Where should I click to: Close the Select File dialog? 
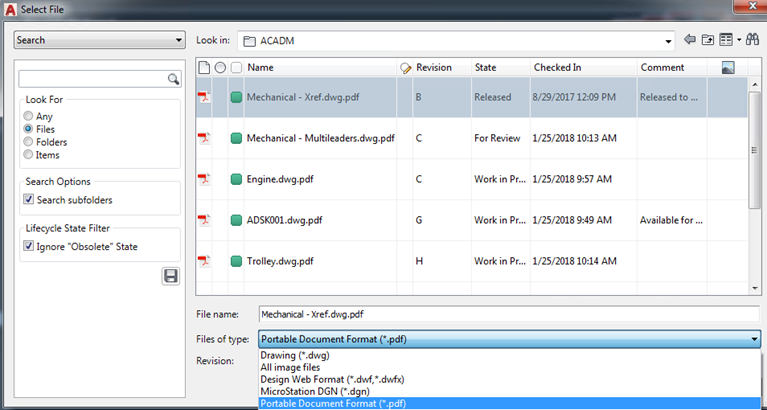(x=753, y=6)
